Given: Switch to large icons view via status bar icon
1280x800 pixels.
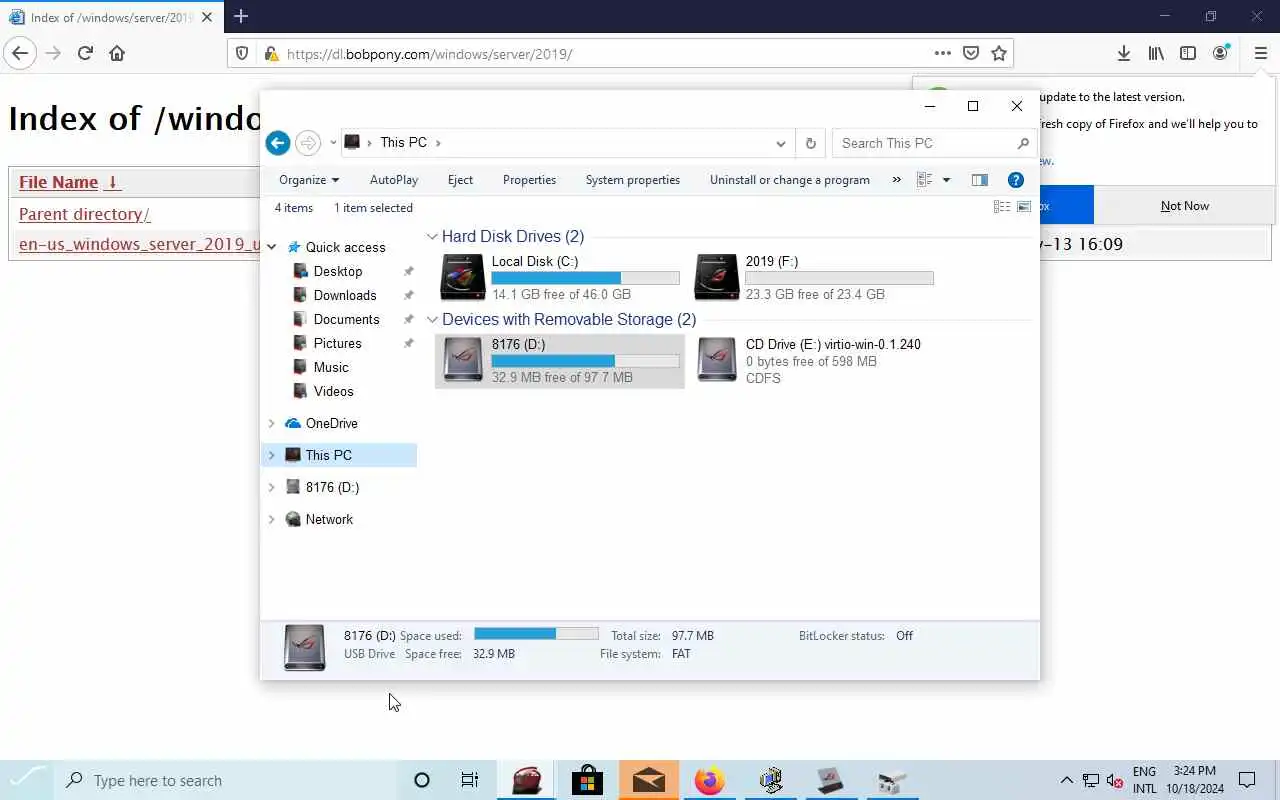Looking at the screenshot, I should click(x=1023, y=207).
